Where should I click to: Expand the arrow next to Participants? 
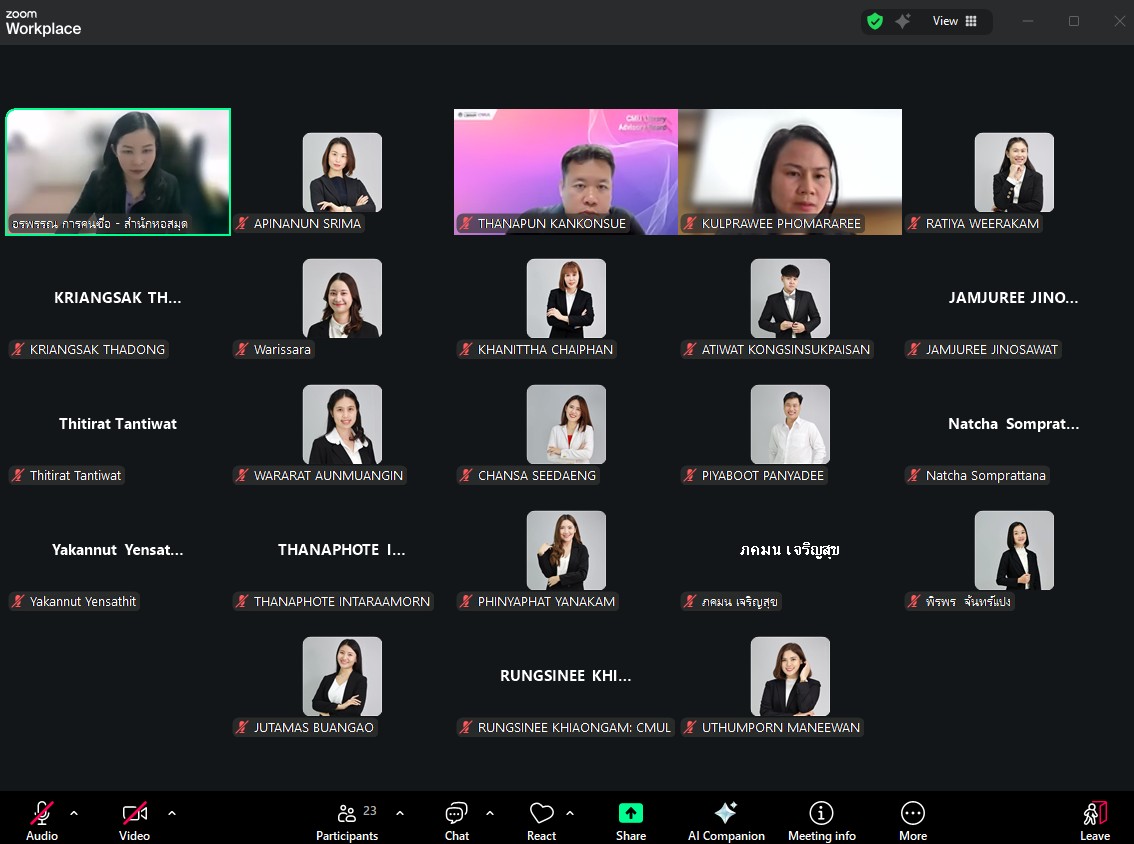pyautogui.click(x=400, y=813)
